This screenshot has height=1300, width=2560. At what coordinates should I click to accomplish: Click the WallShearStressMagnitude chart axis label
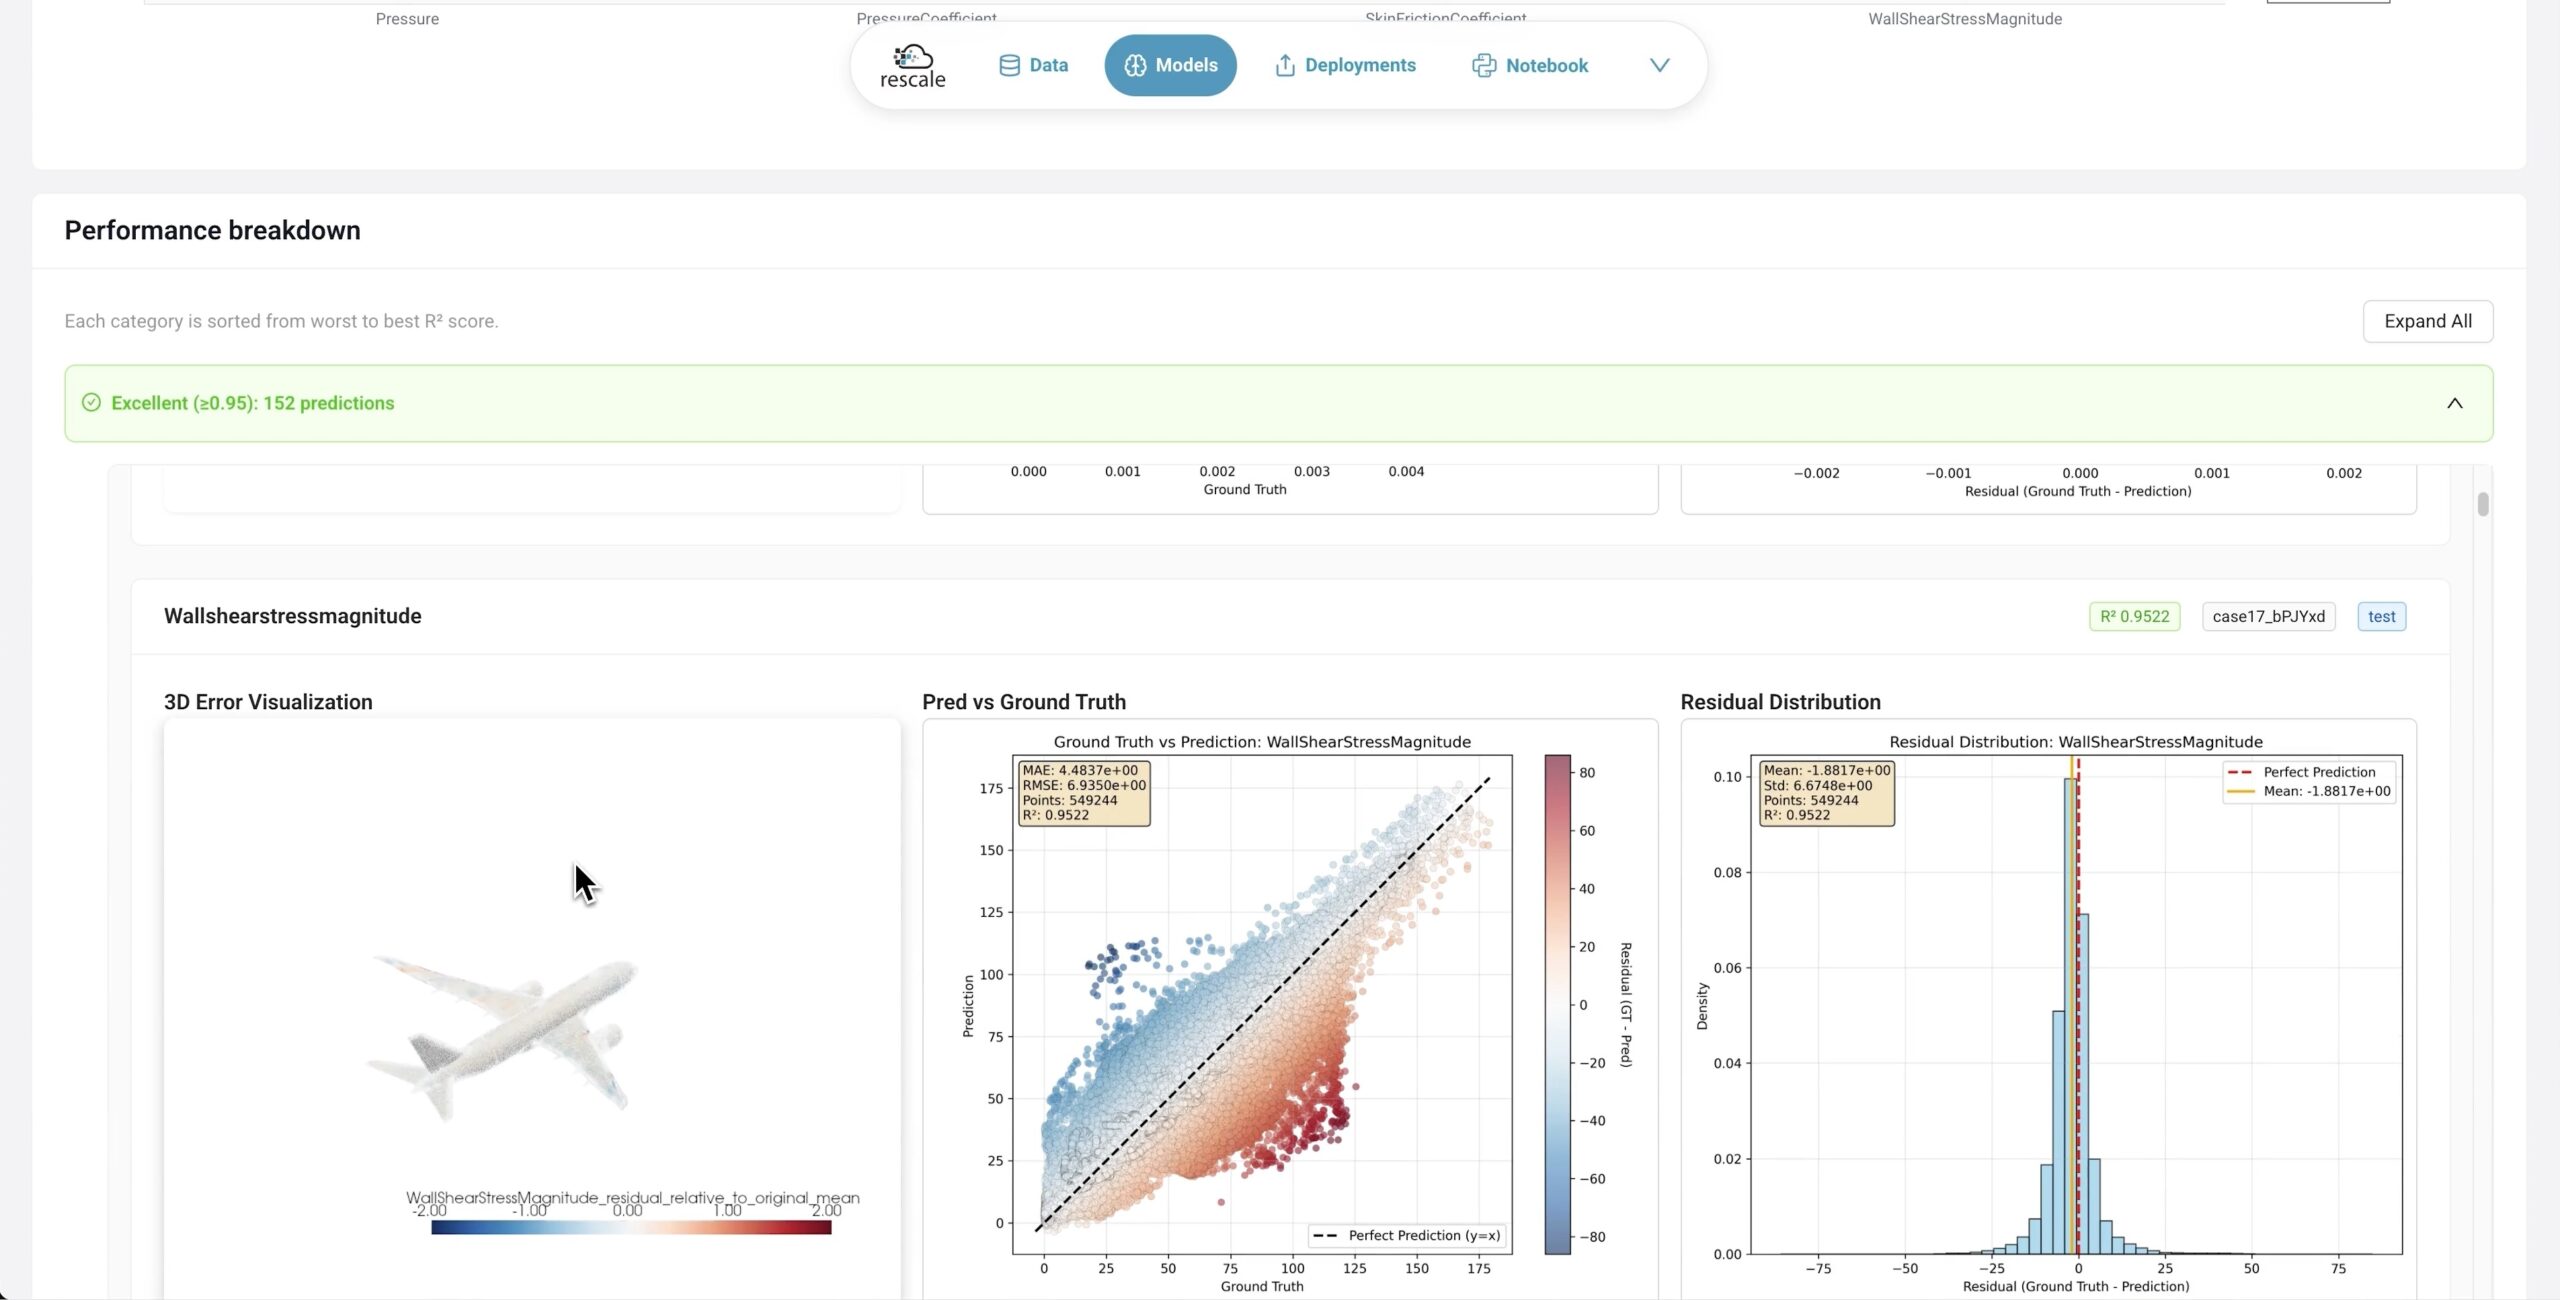[1965, 19]
